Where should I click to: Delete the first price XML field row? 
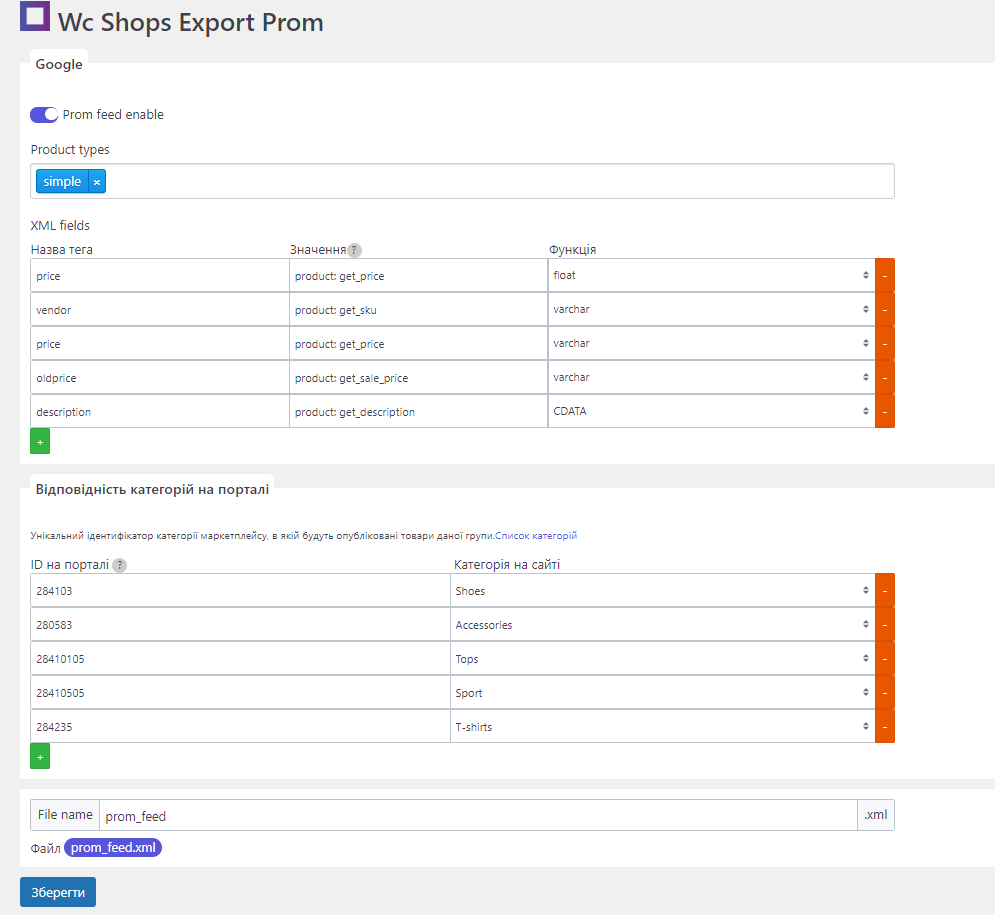tap(885, 275)
